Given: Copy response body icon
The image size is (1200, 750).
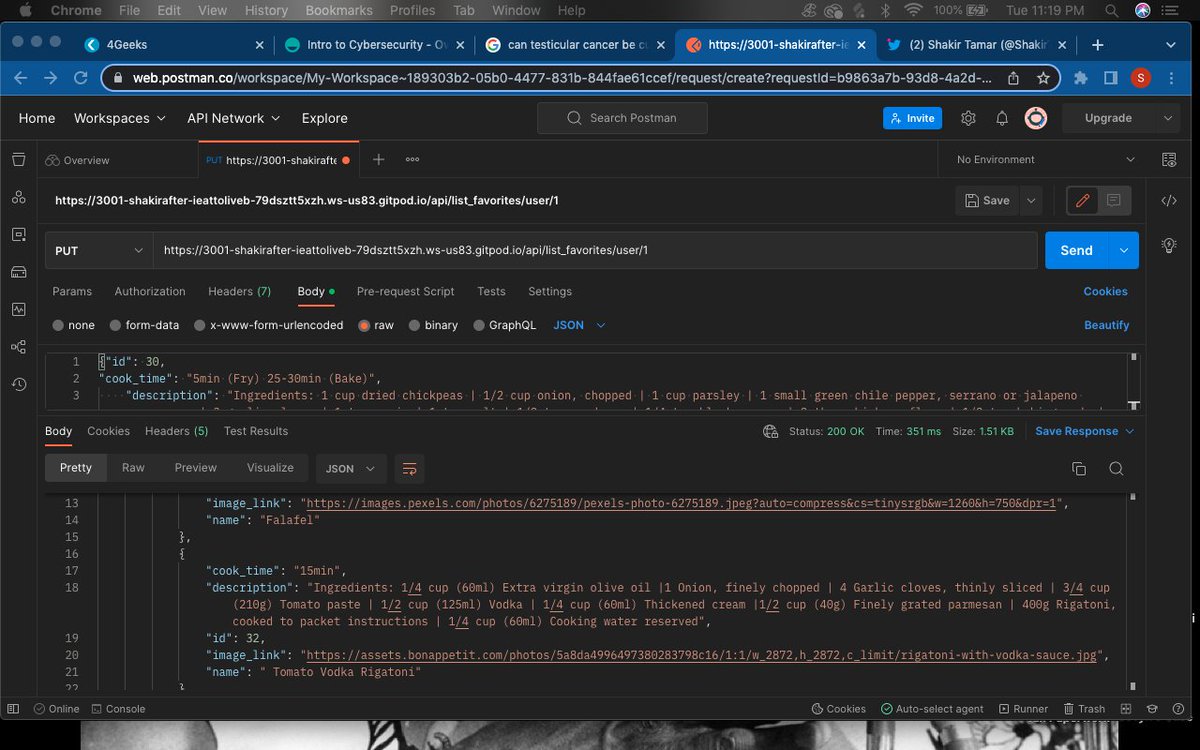Looking at the screenshot, I should pyautogui.click(x=1079, y=468).
